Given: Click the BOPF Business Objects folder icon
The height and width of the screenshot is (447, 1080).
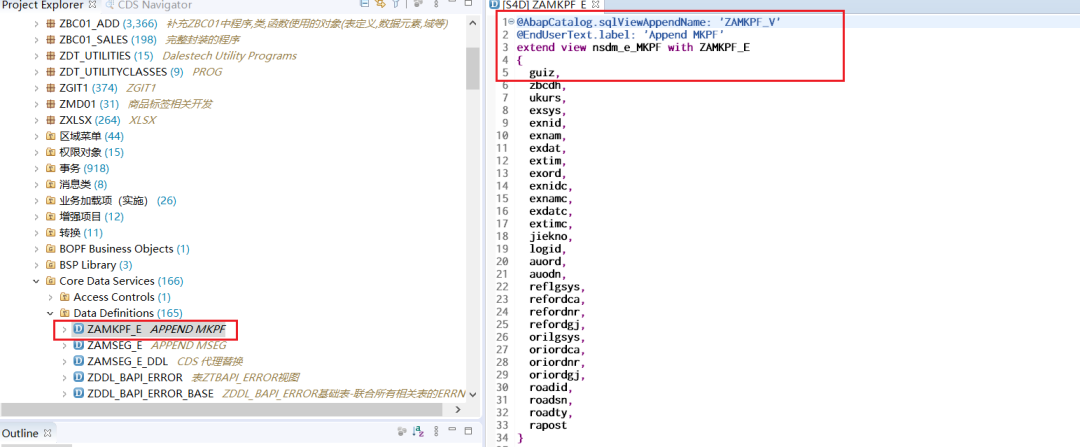Looking at the screenshot, I should 50,249.
